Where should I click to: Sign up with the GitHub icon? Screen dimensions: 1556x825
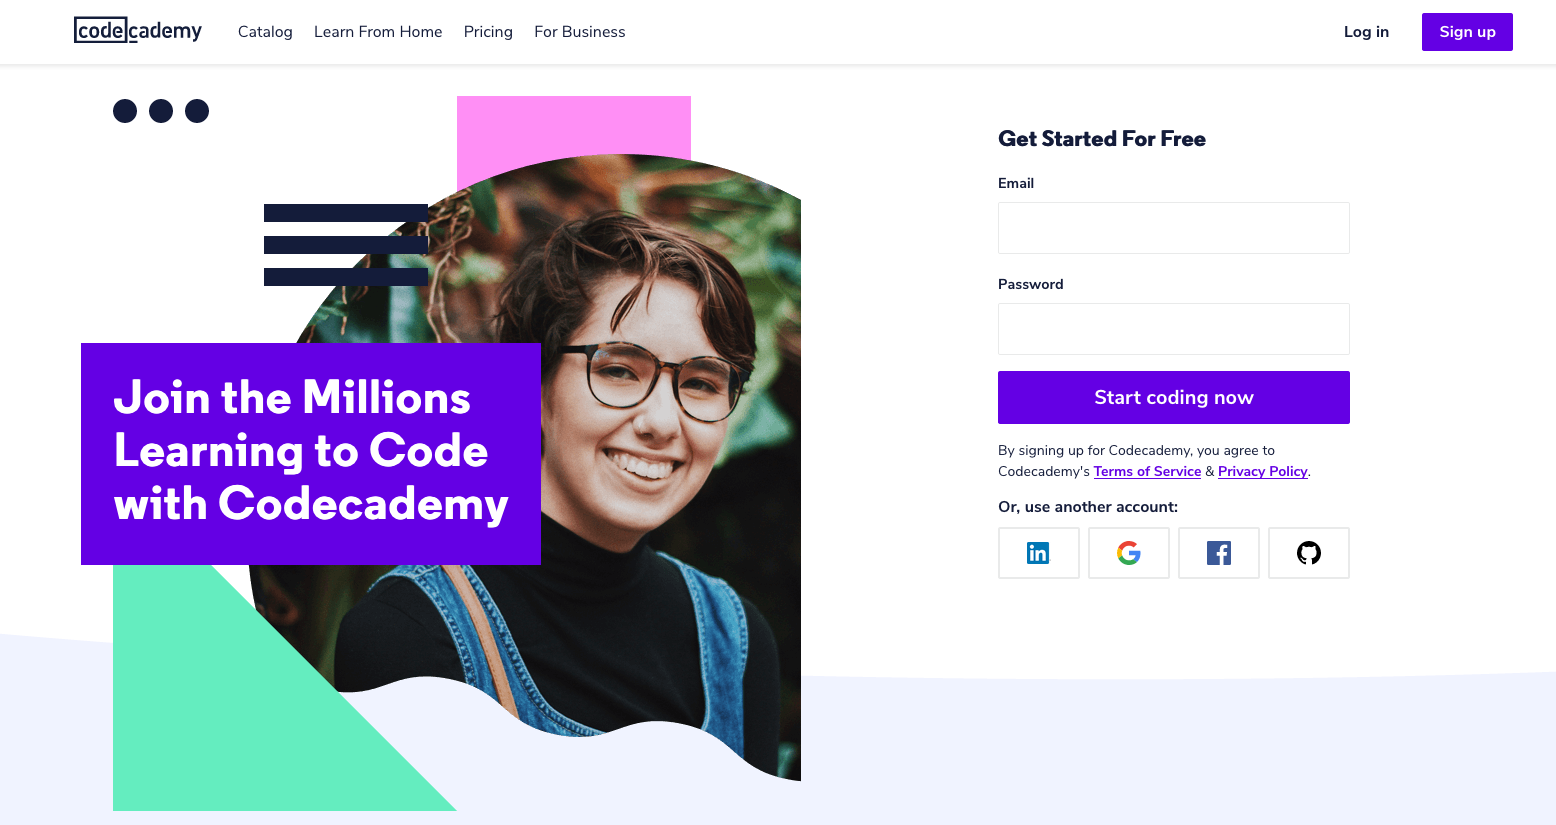[1308, 553]
